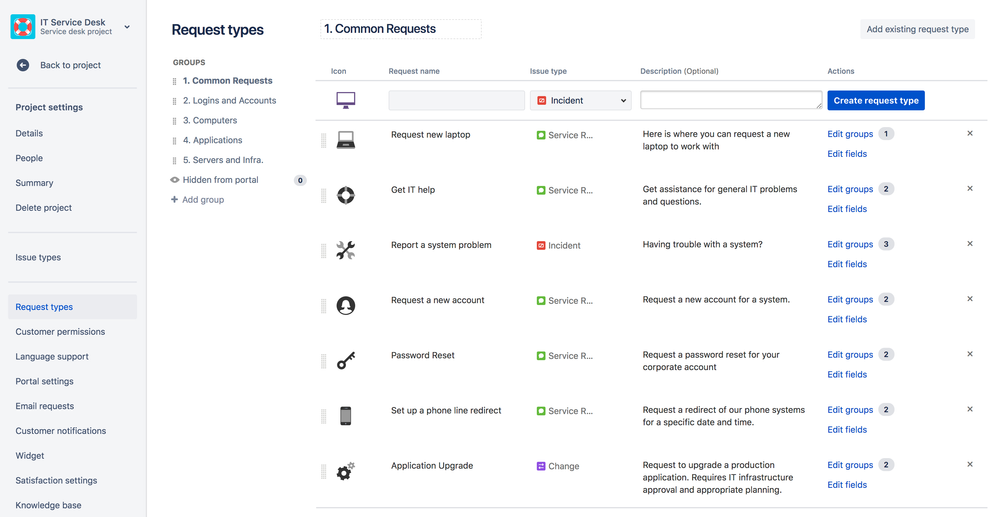The height and width of the screenshot is (517, 998).
Task: Click the Add group link
Action: pos(203,200)
